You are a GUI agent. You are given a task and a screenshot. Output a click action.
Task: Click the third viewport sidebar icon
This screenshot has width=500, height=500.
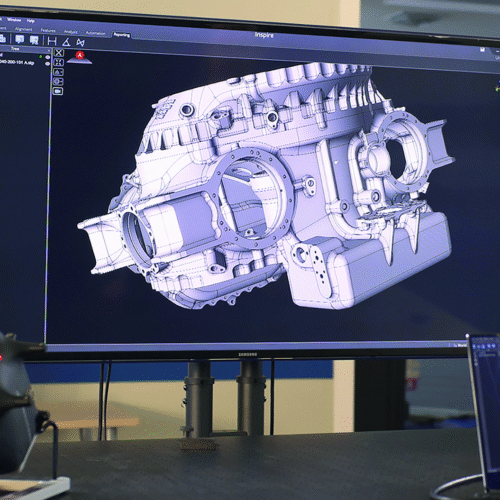[x=58, y=72]
